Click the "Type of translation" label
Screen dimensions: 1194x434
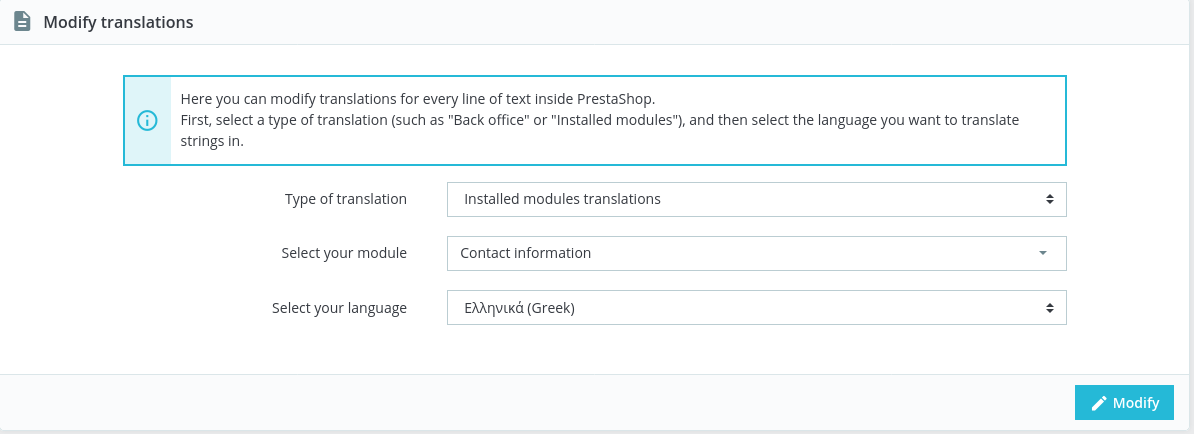(345, 199)
